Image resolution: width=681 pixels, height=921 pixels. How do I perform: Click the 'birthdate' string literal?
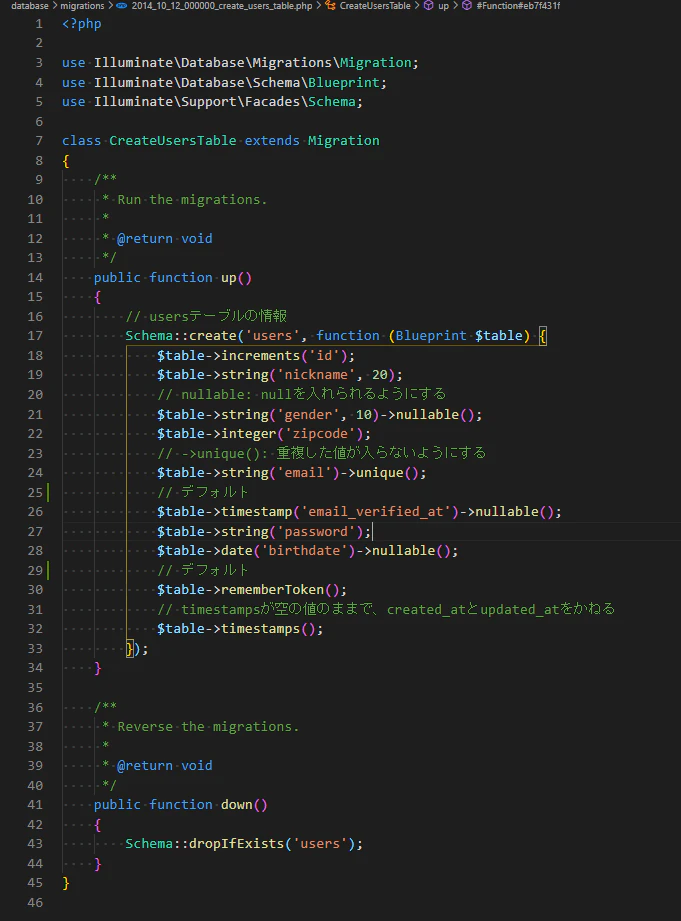(304, 551)
